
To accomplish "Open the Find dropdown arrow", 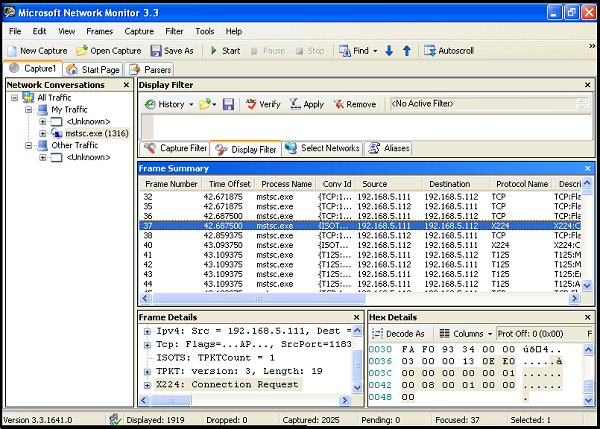I will pyautogui.click(x=375, y=51).
